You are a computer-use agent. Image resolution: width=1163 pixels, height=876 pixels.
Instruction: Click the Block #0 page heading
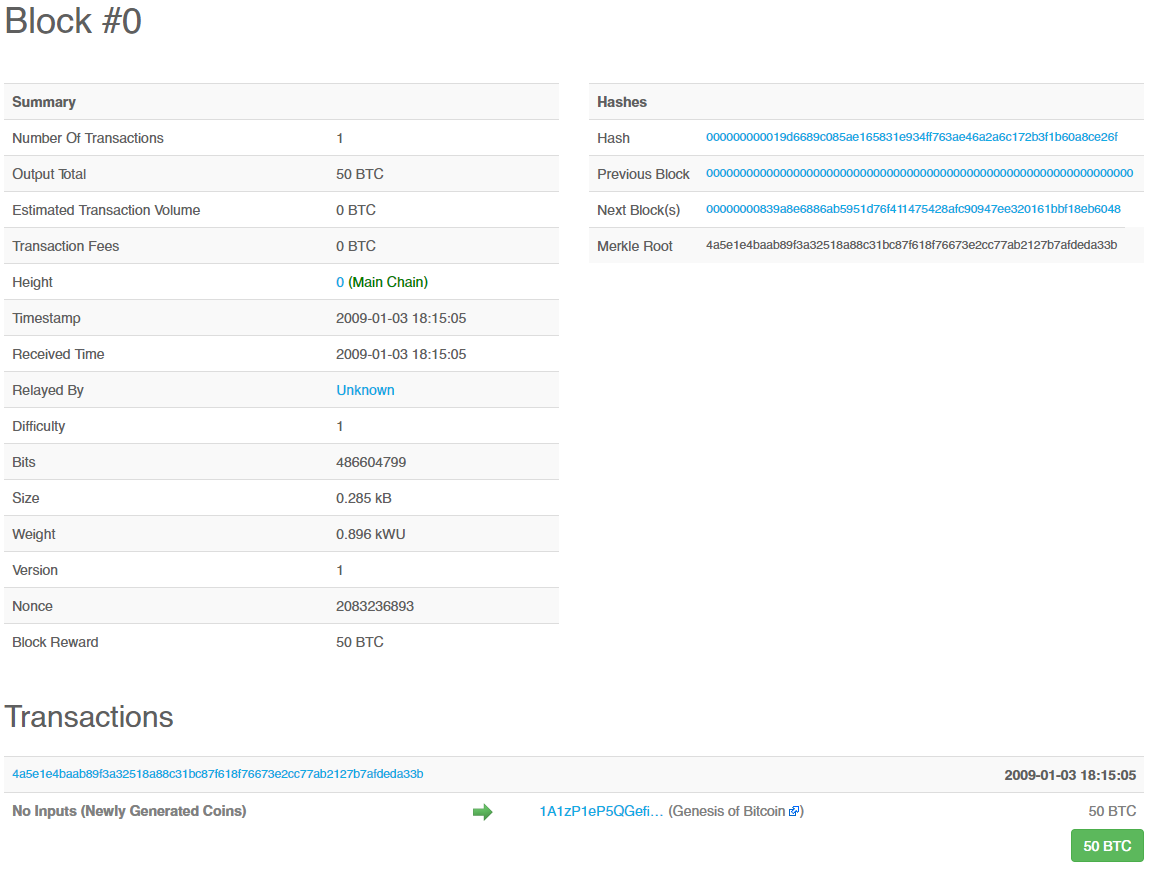[x=73, y=22]
